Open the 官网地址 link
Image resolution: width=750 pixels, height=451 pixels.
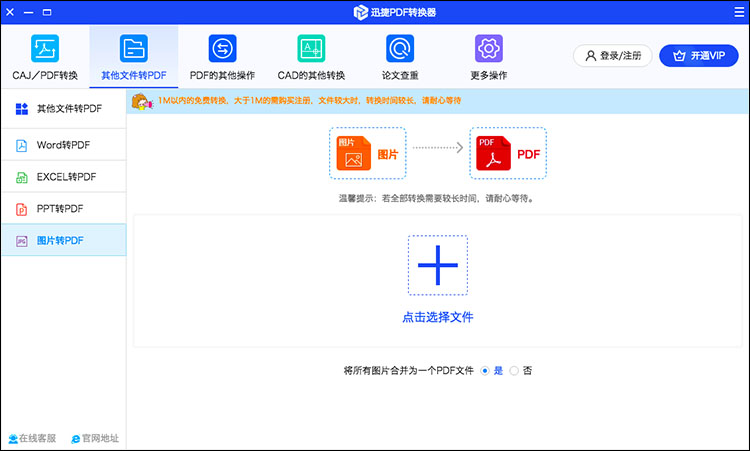95,439
